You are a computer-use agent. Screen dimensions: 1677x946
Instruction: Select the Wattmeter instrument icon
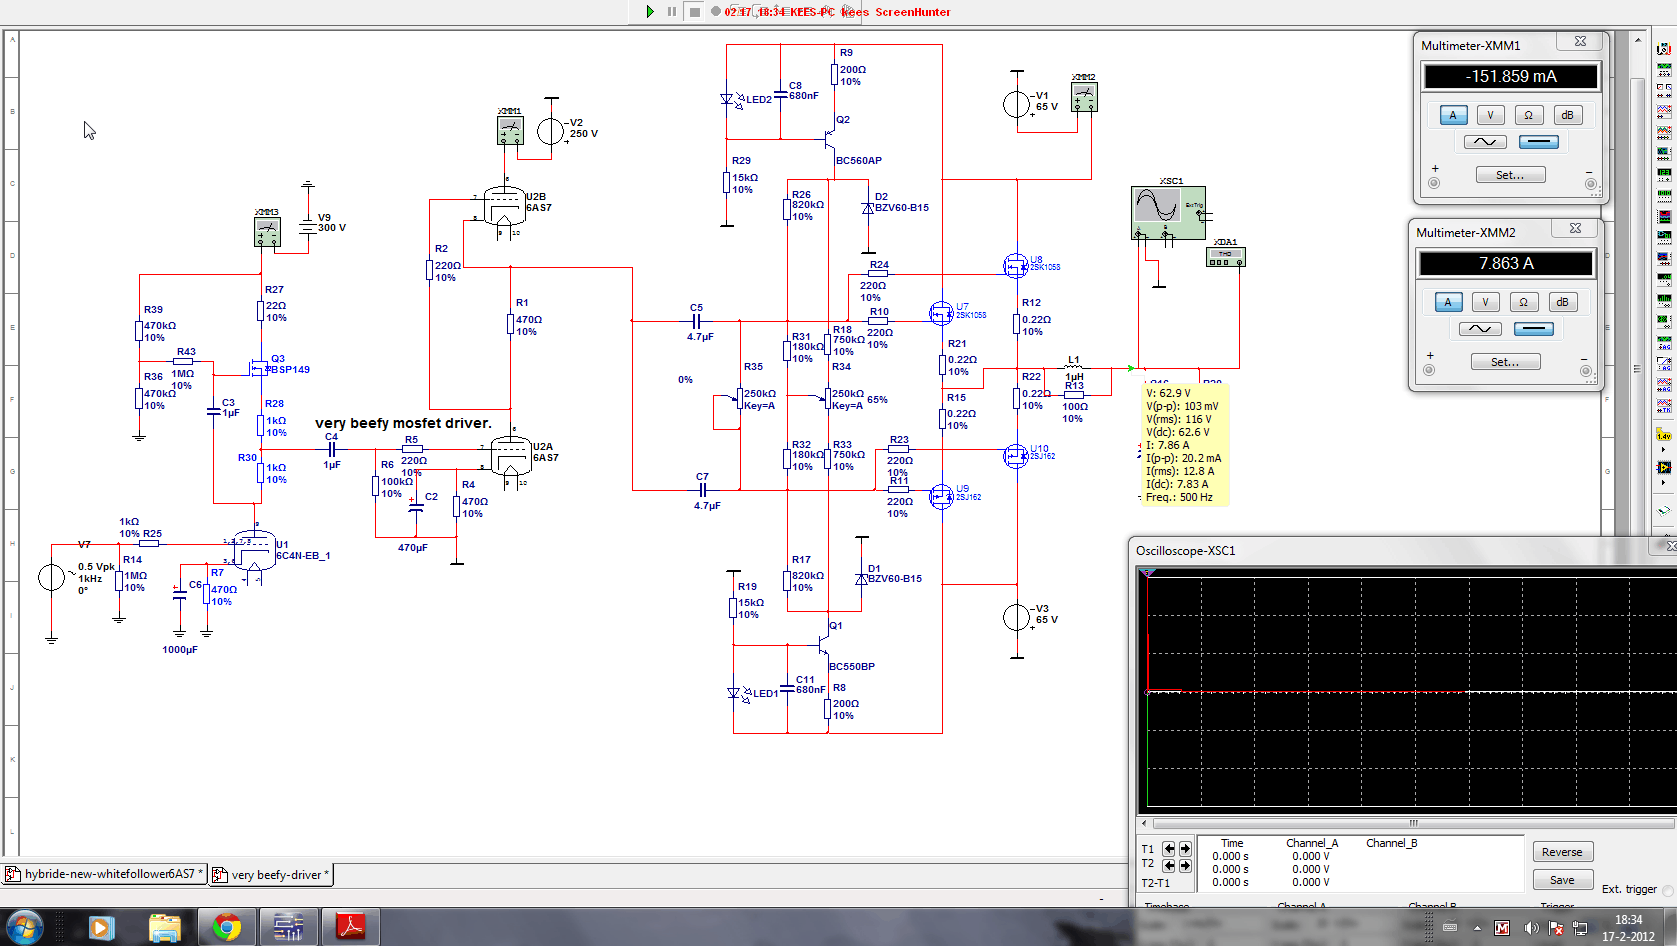coord(1664,91)
